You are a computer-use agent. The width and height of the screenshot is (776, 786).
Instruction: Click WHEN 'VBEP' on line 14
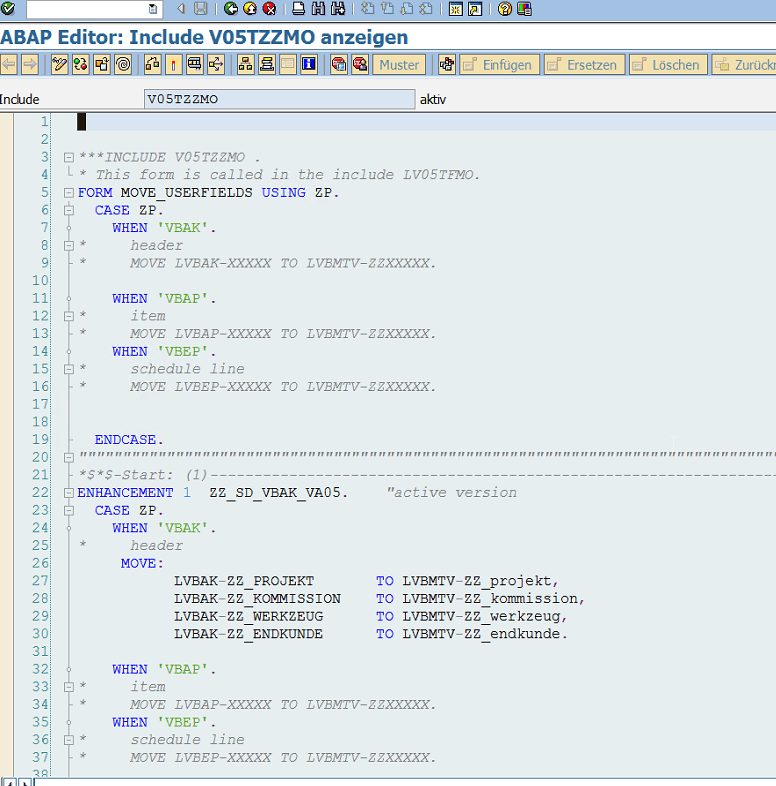[x=160, y=351]
